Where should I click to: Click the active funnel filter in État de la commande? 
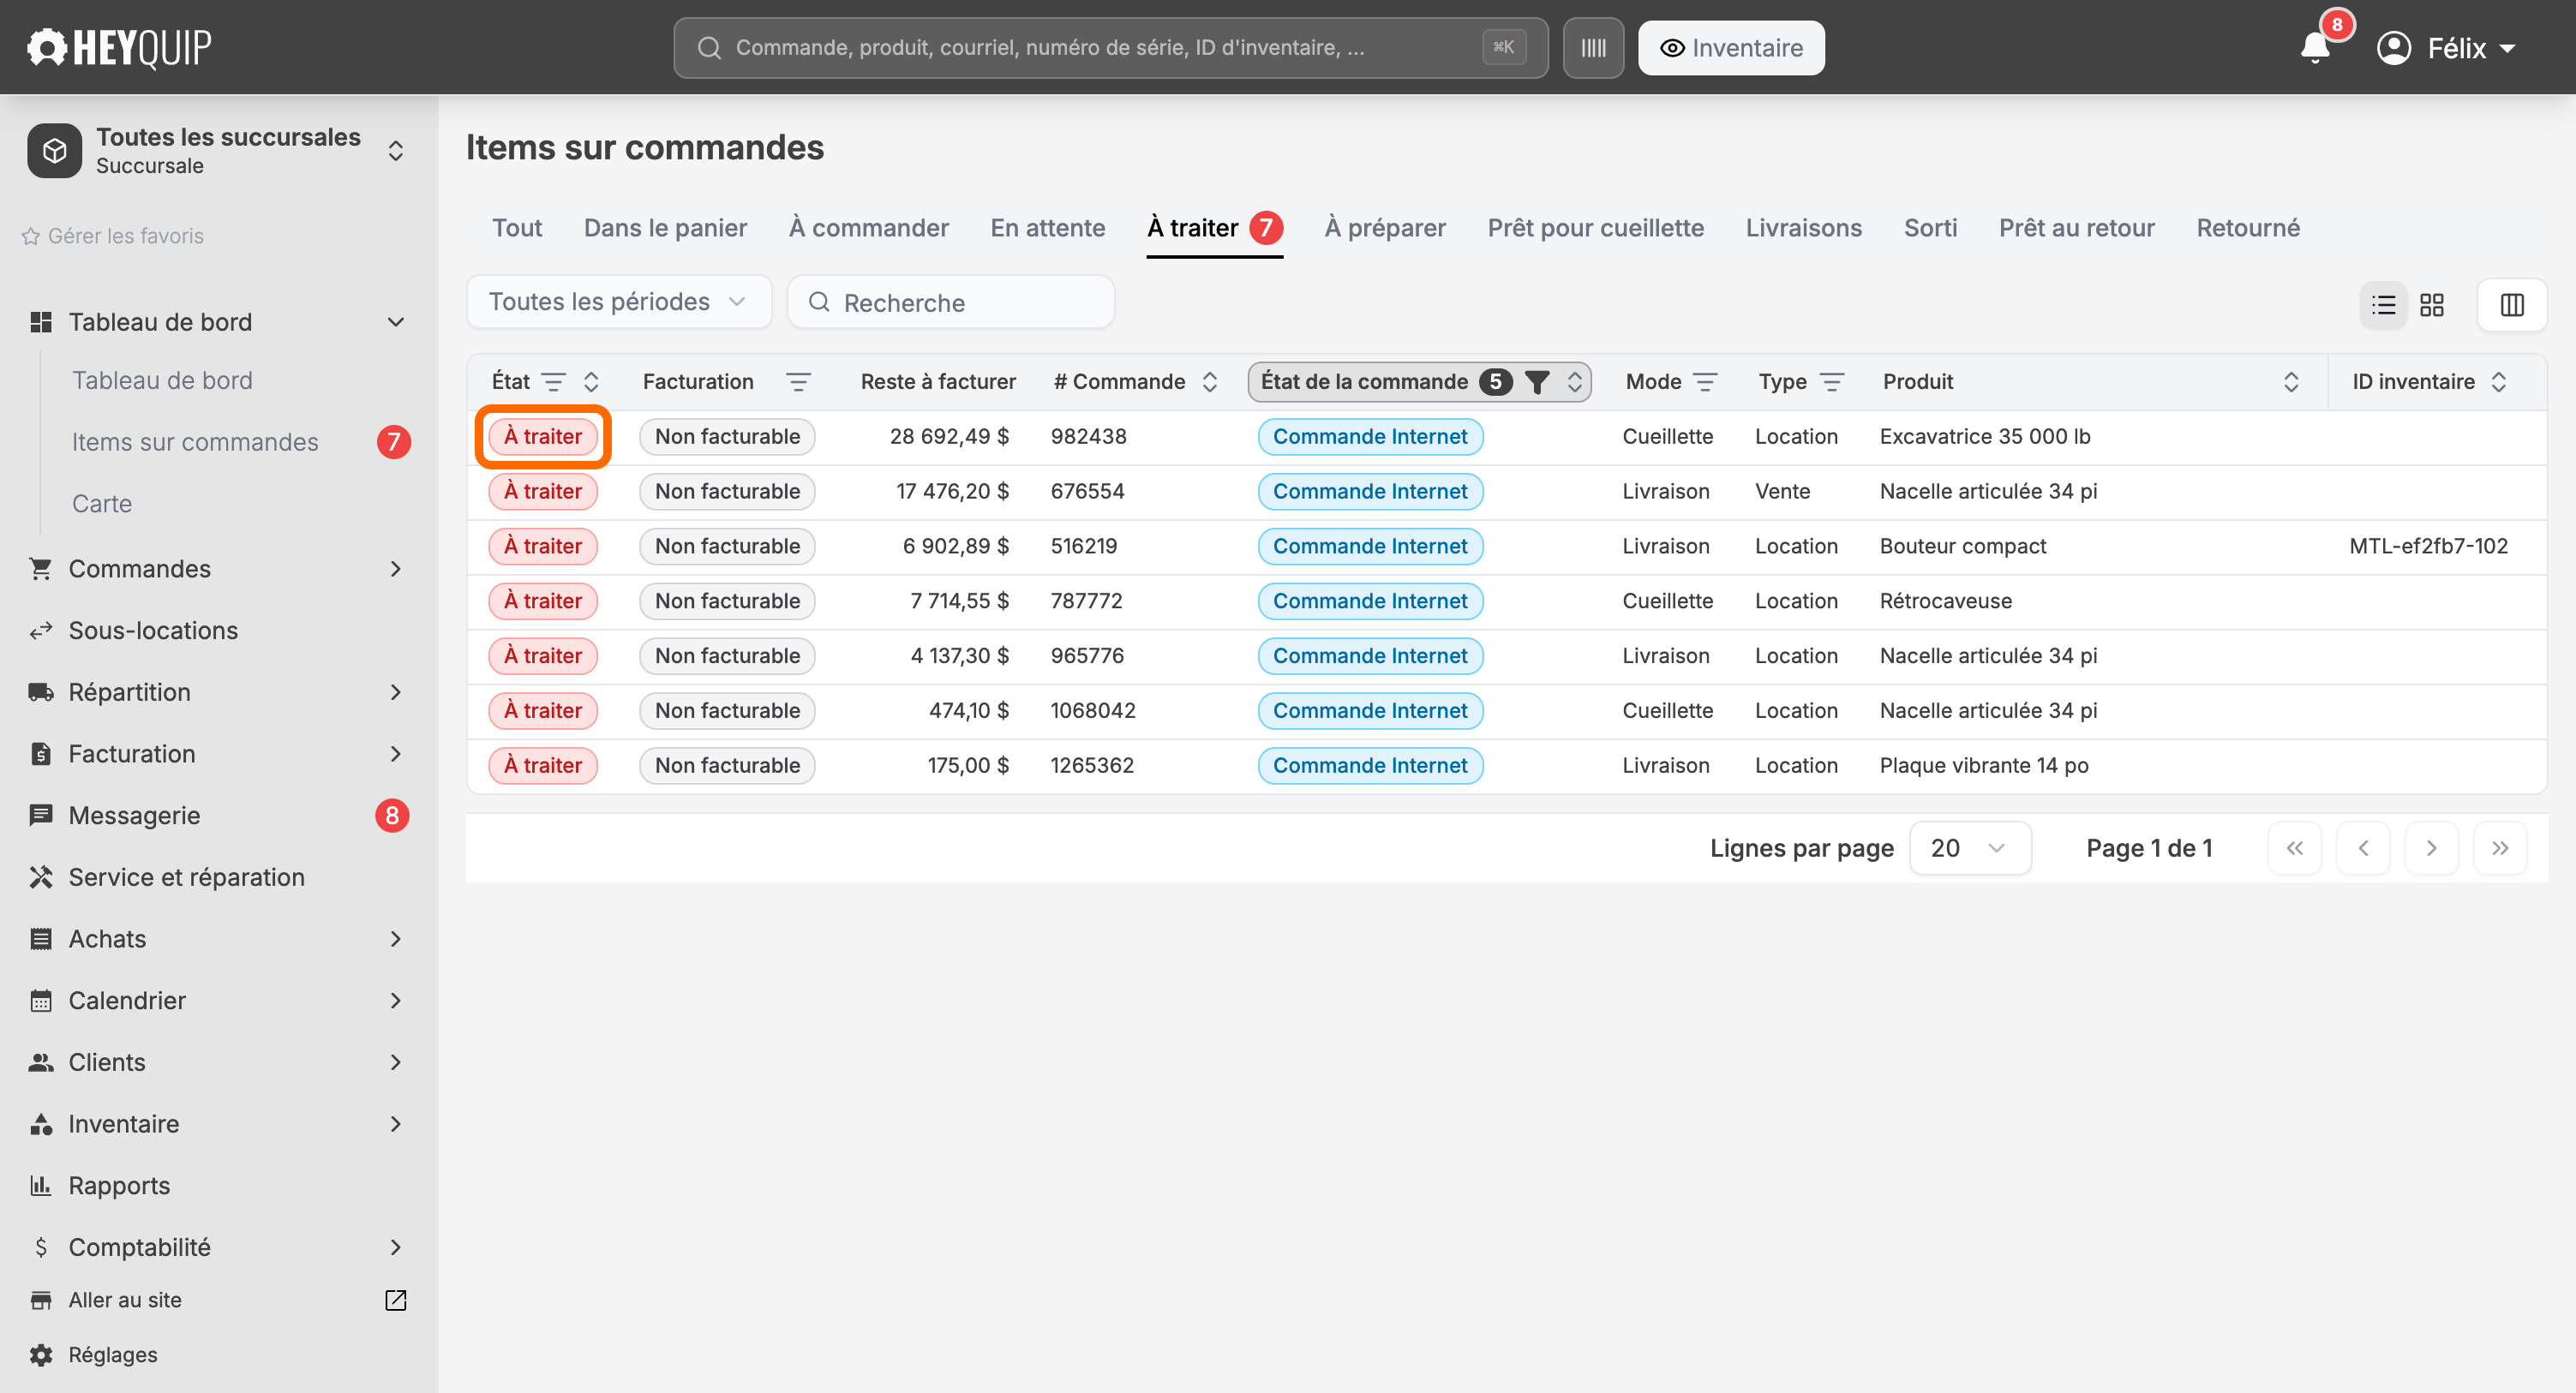click(x=1537, y=382)
